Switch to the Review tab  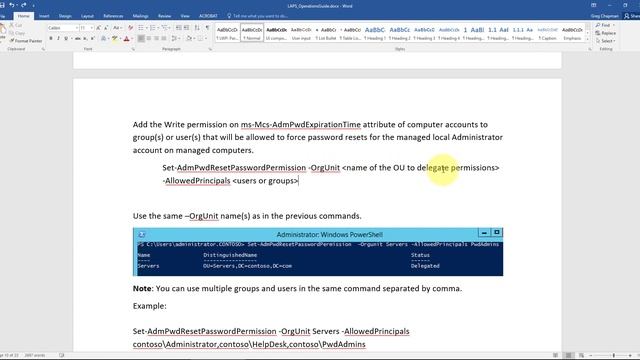164,16
